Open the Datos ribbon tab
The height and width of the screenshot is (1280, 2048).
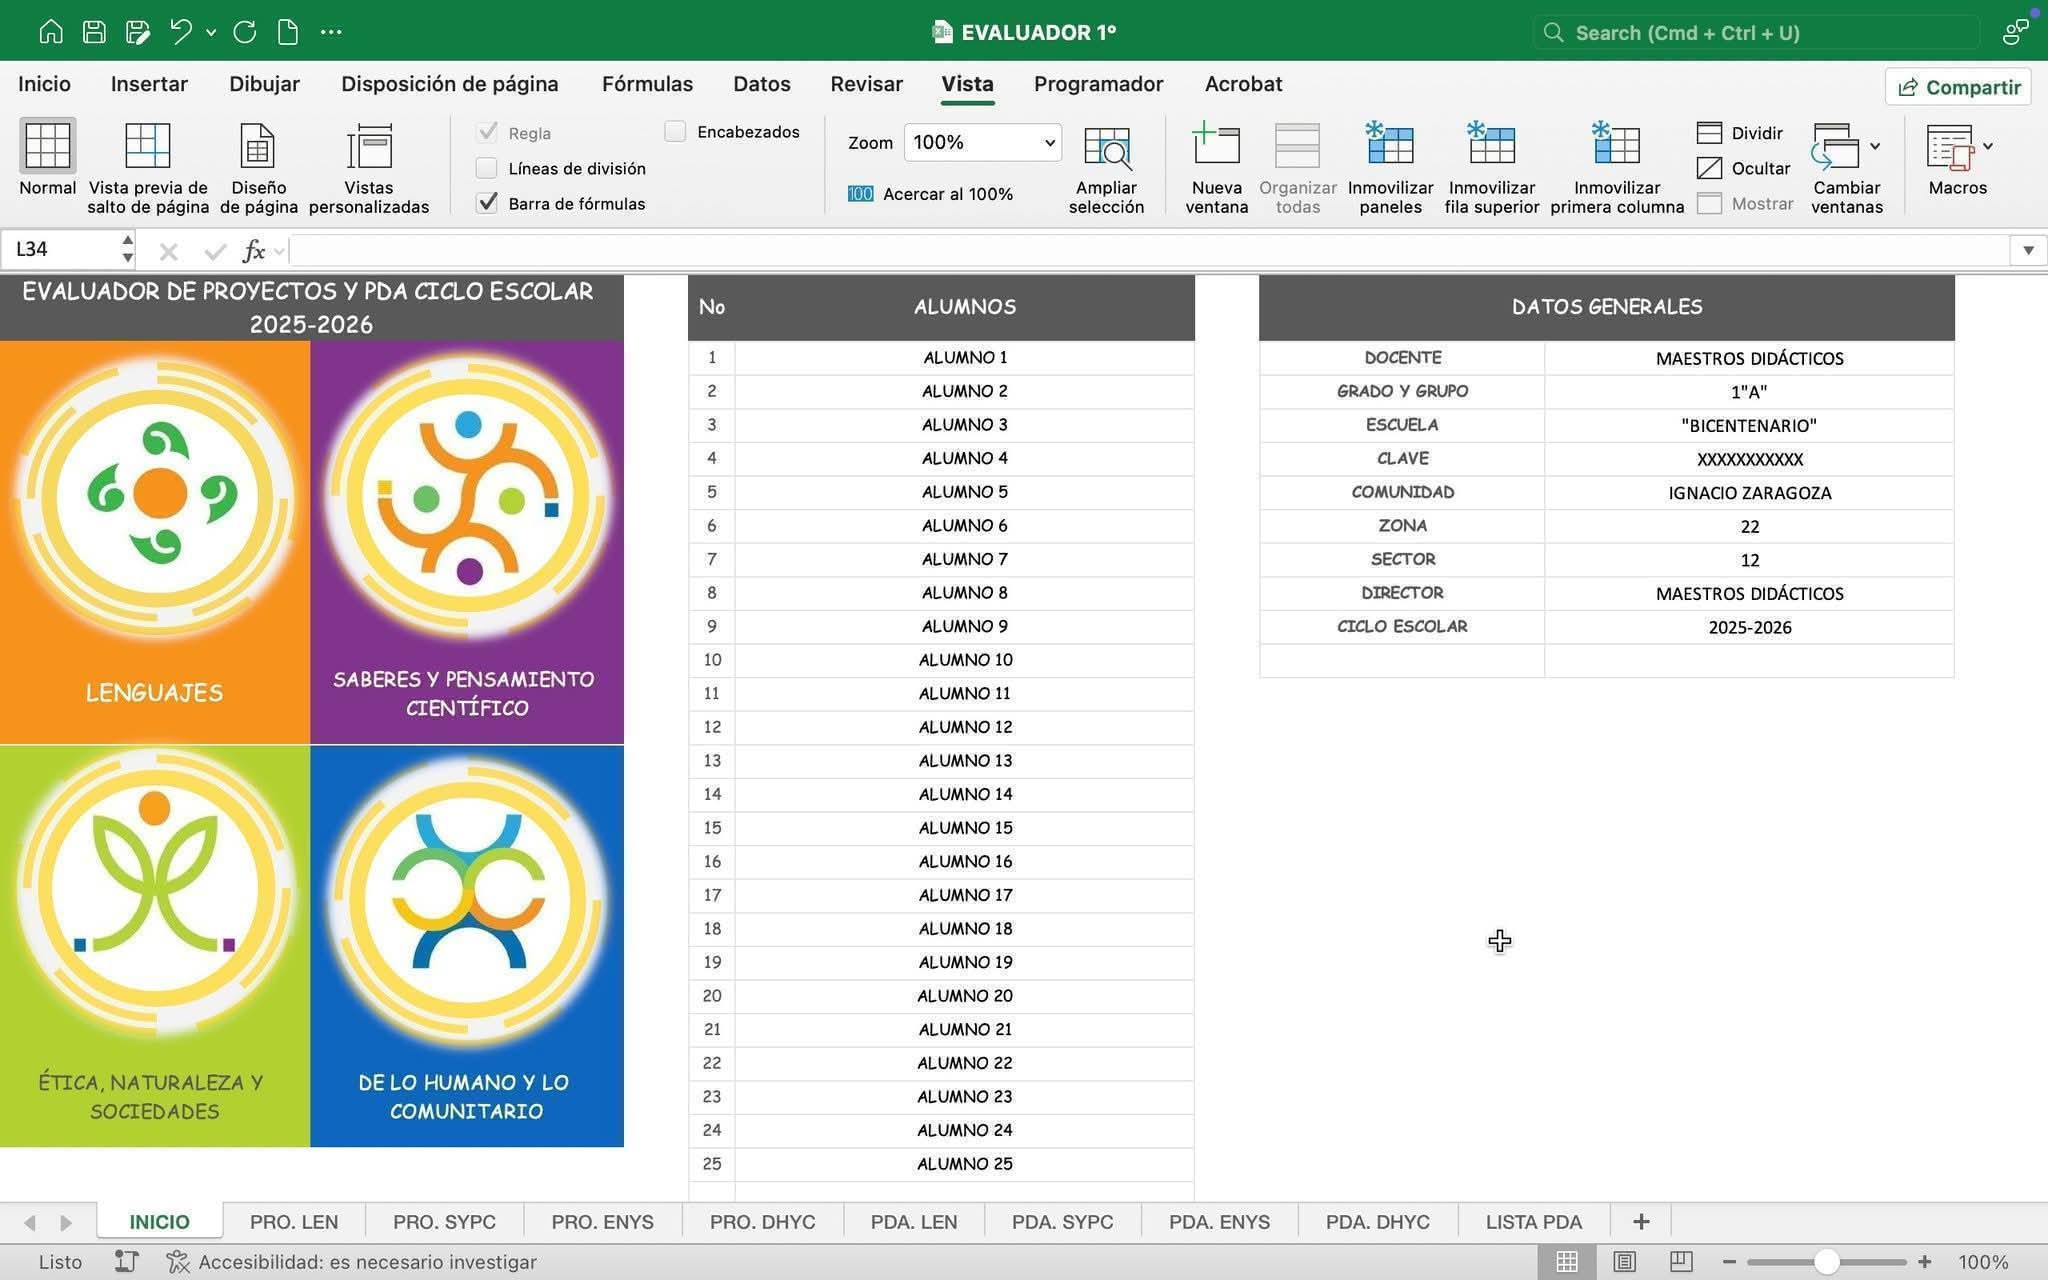(761, 84)
